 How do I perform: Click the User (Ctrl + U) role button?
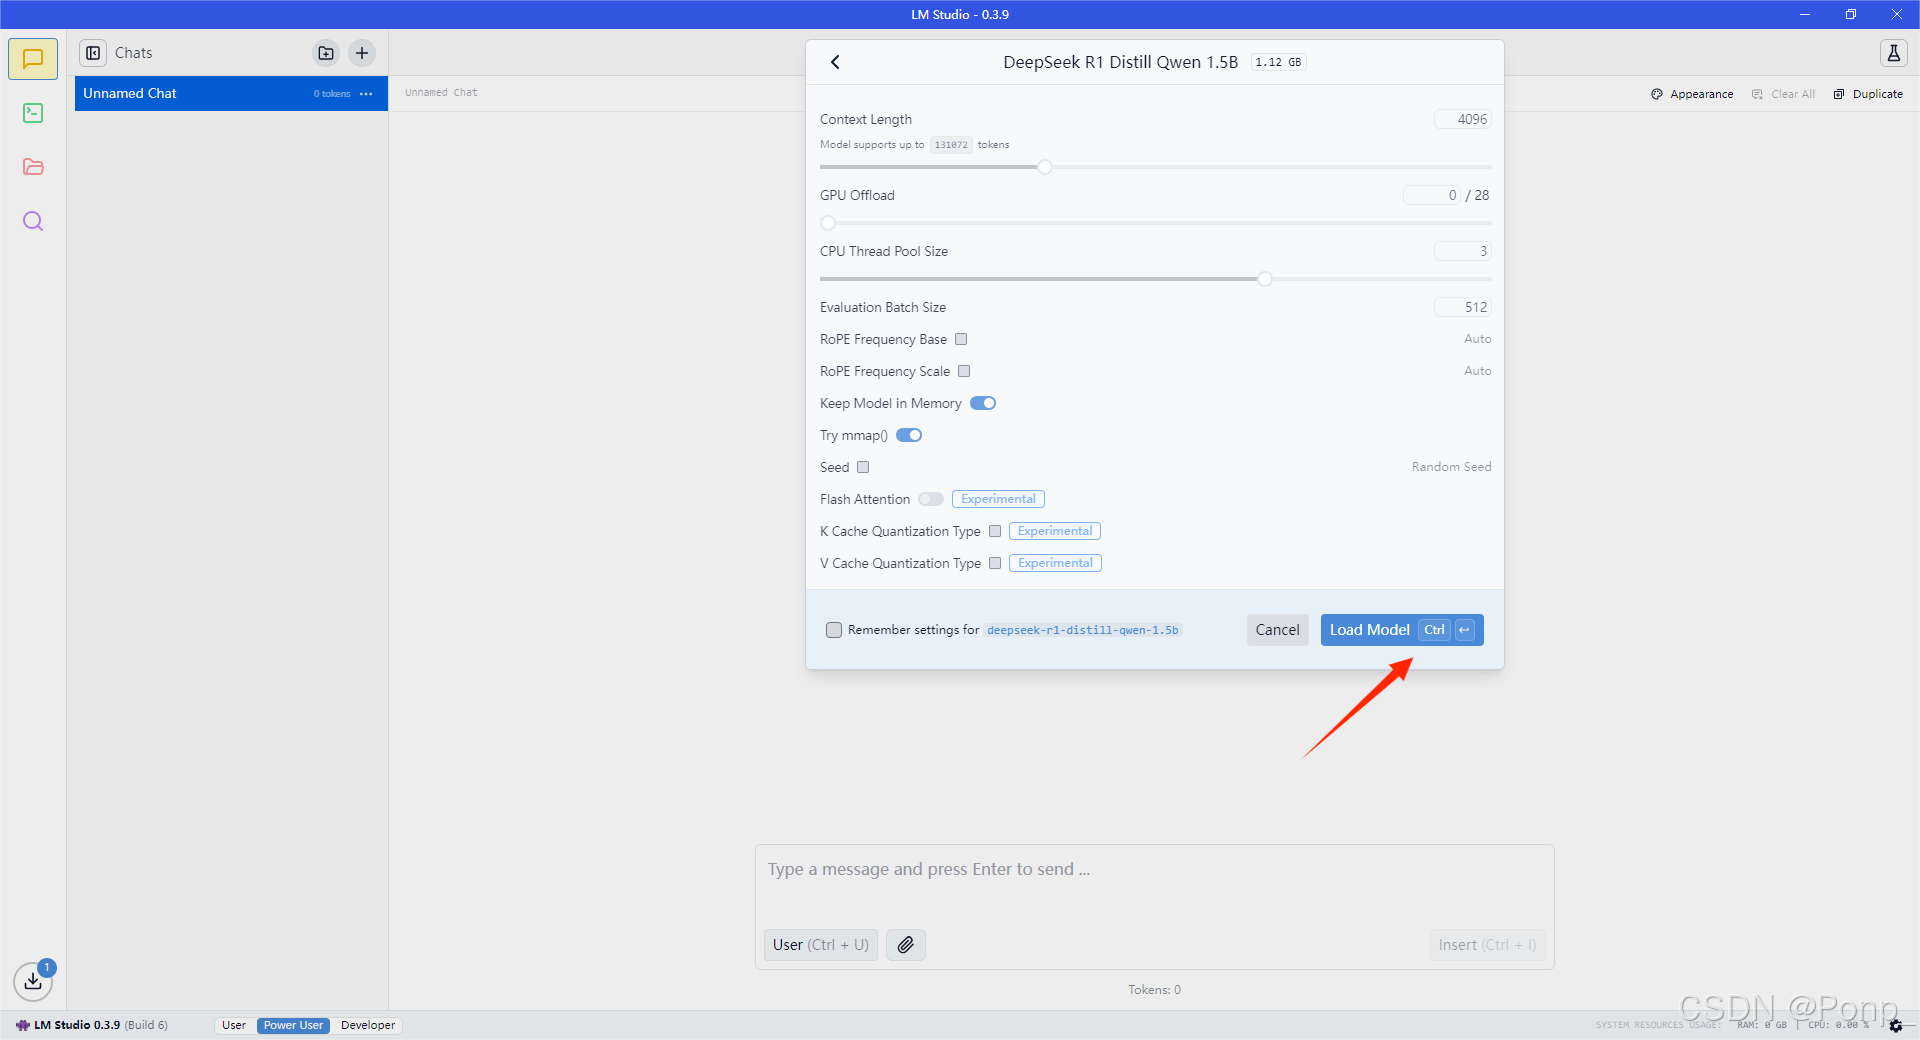tap(820, 945)
